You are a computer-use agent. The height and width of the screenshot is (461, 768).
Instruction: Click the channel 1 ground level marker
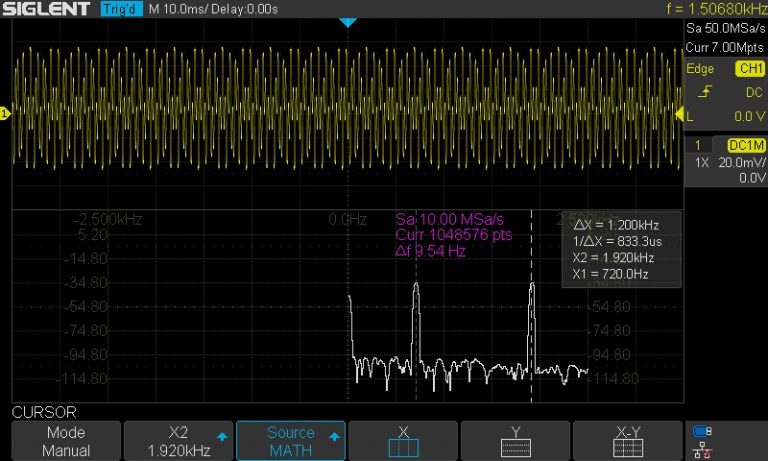click(x=5, y=115)
